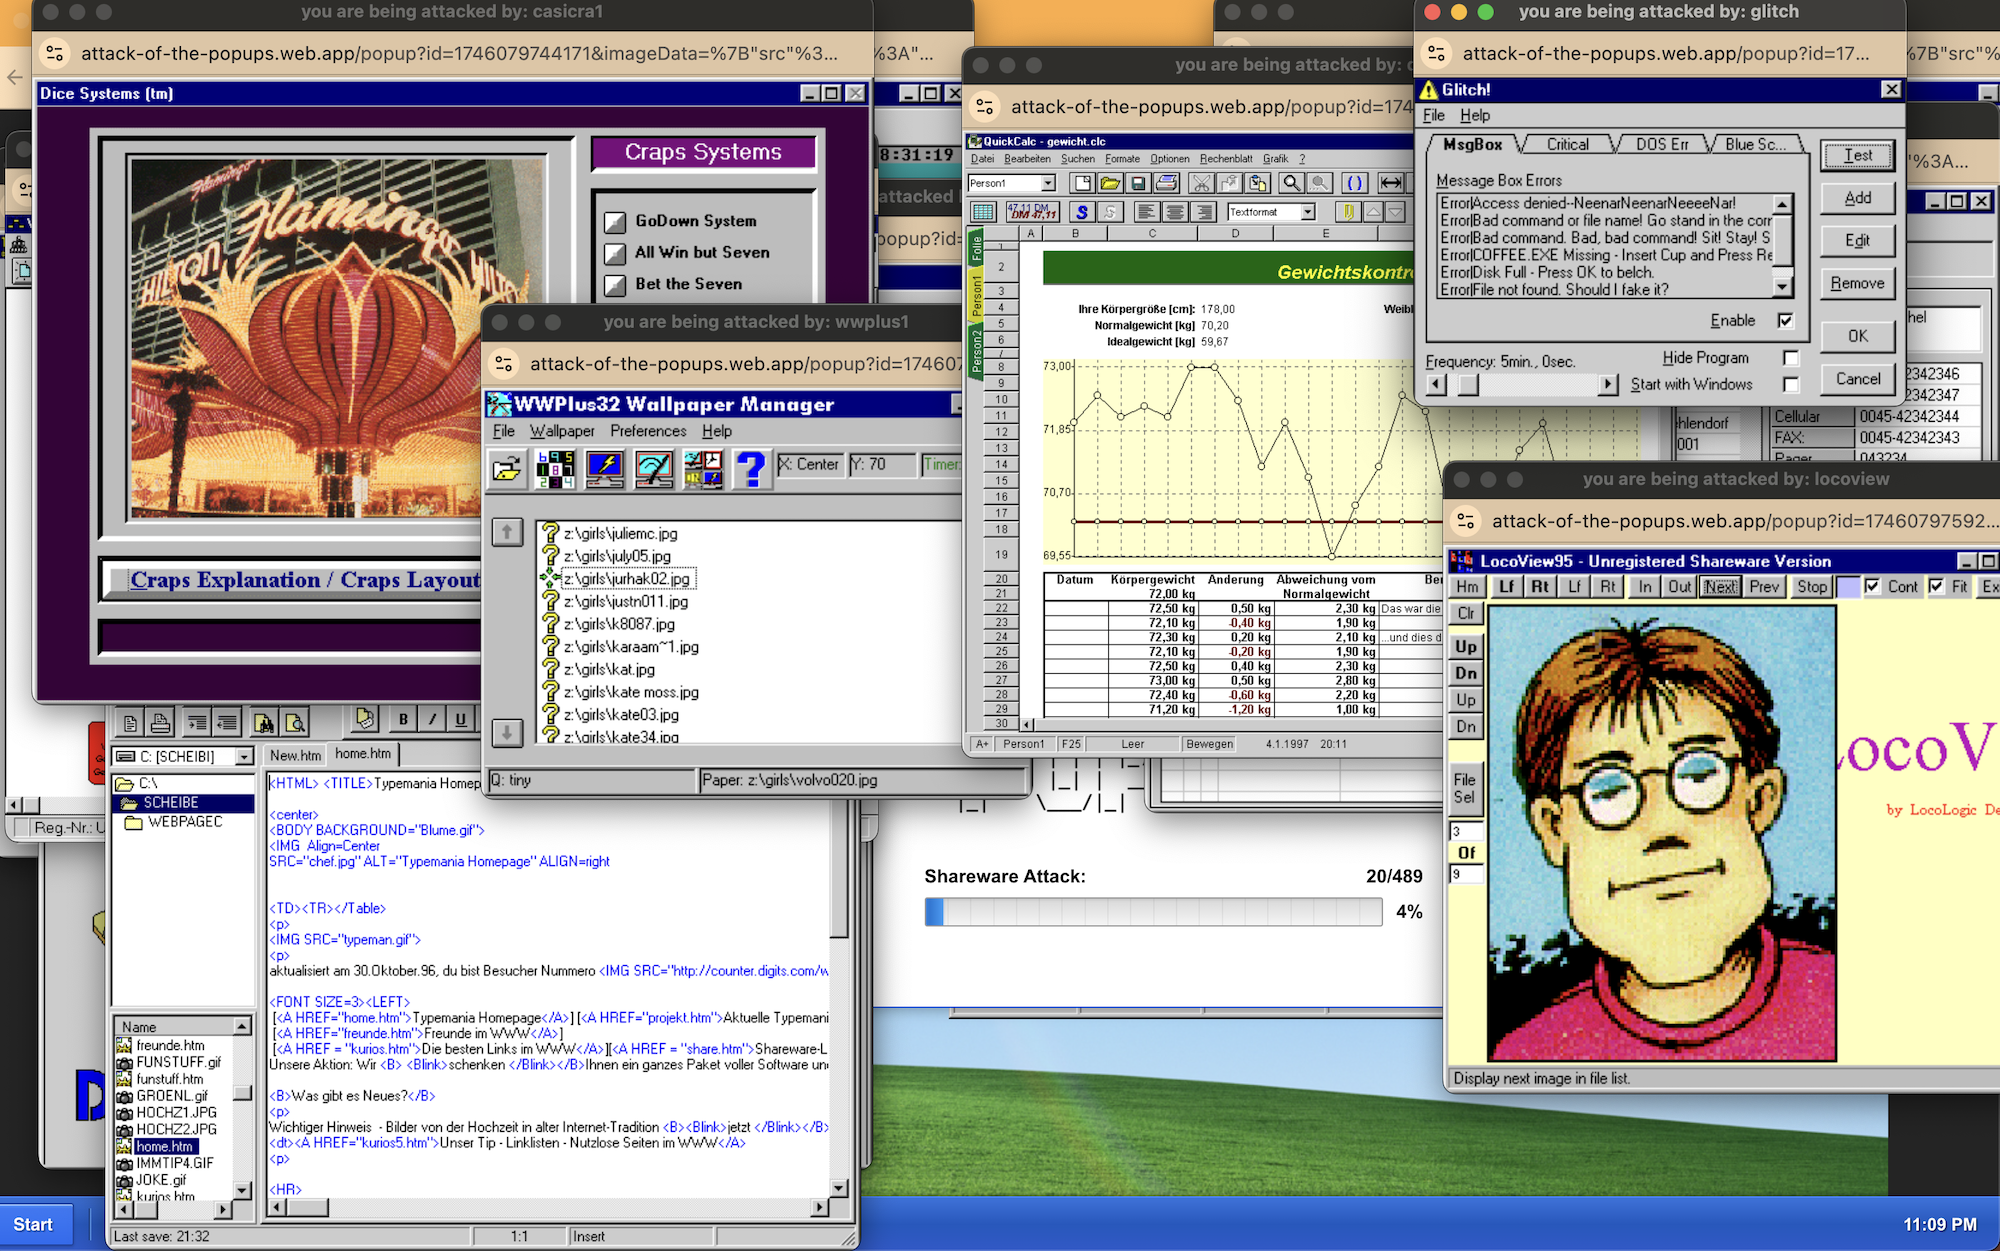2000x1251 pixels.
Task: Select home.htm in the editor file list
Action: point(166,1147)
